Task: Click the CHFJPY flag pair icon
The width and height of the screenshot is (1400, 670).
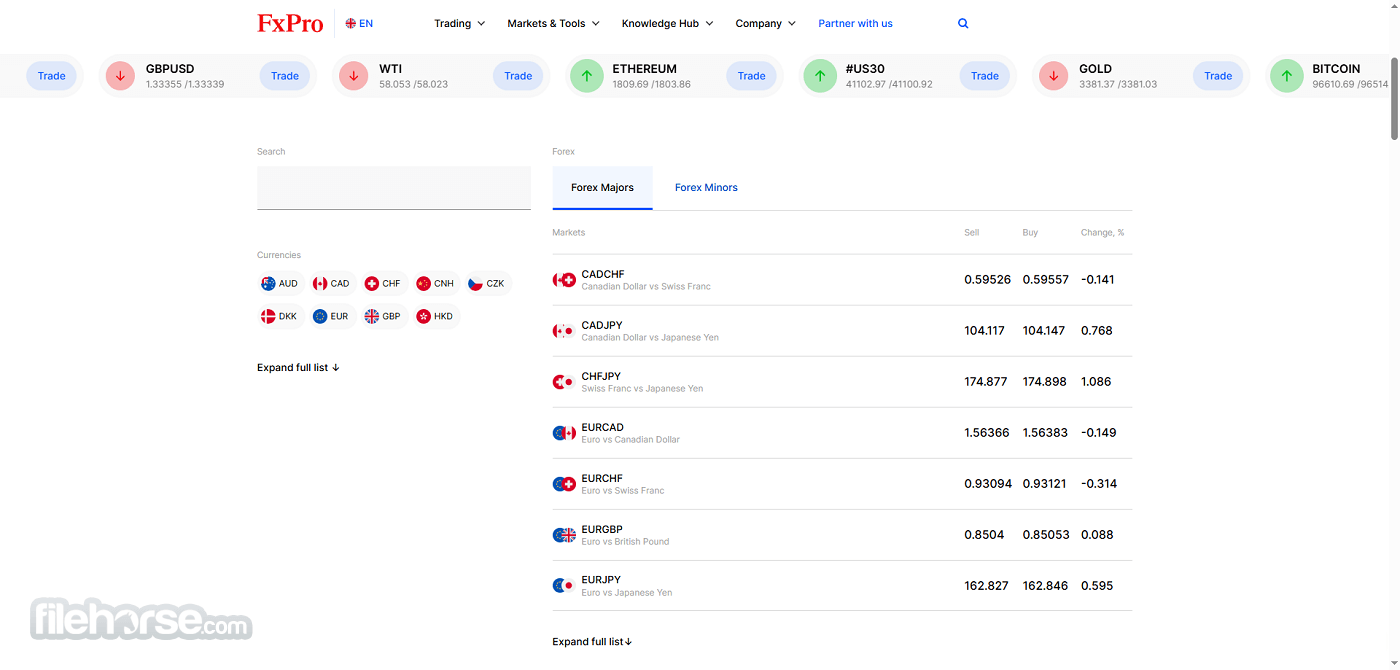Action: [564, 382]
